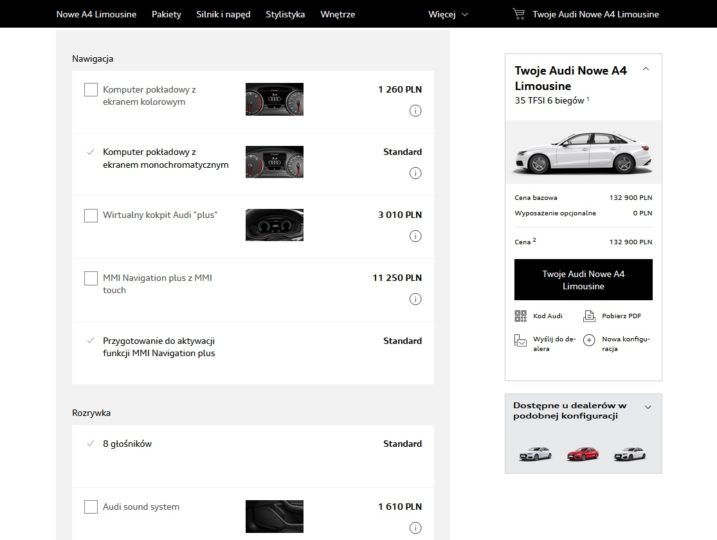Viewport: 717px width, 540px height.
Task: View info for MMI Navigation plus
Action: pos(415,299)
